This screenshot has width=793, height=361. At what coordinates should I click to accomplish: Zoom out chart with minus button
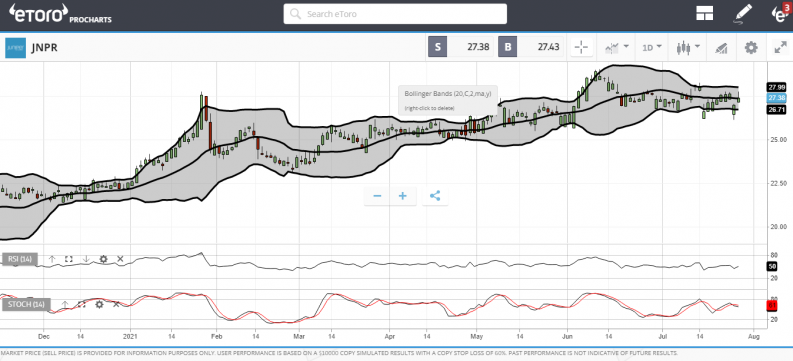(x=377, y=196)
